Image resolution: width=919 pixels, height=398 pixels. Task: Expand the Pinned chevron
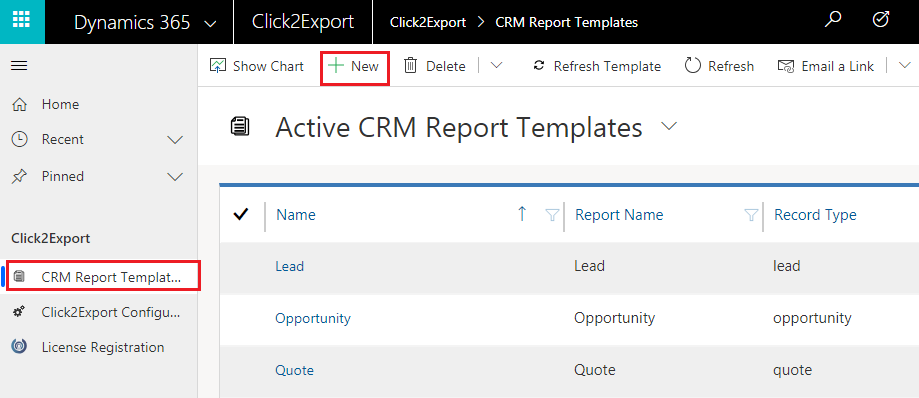click(x=175, y=177)
